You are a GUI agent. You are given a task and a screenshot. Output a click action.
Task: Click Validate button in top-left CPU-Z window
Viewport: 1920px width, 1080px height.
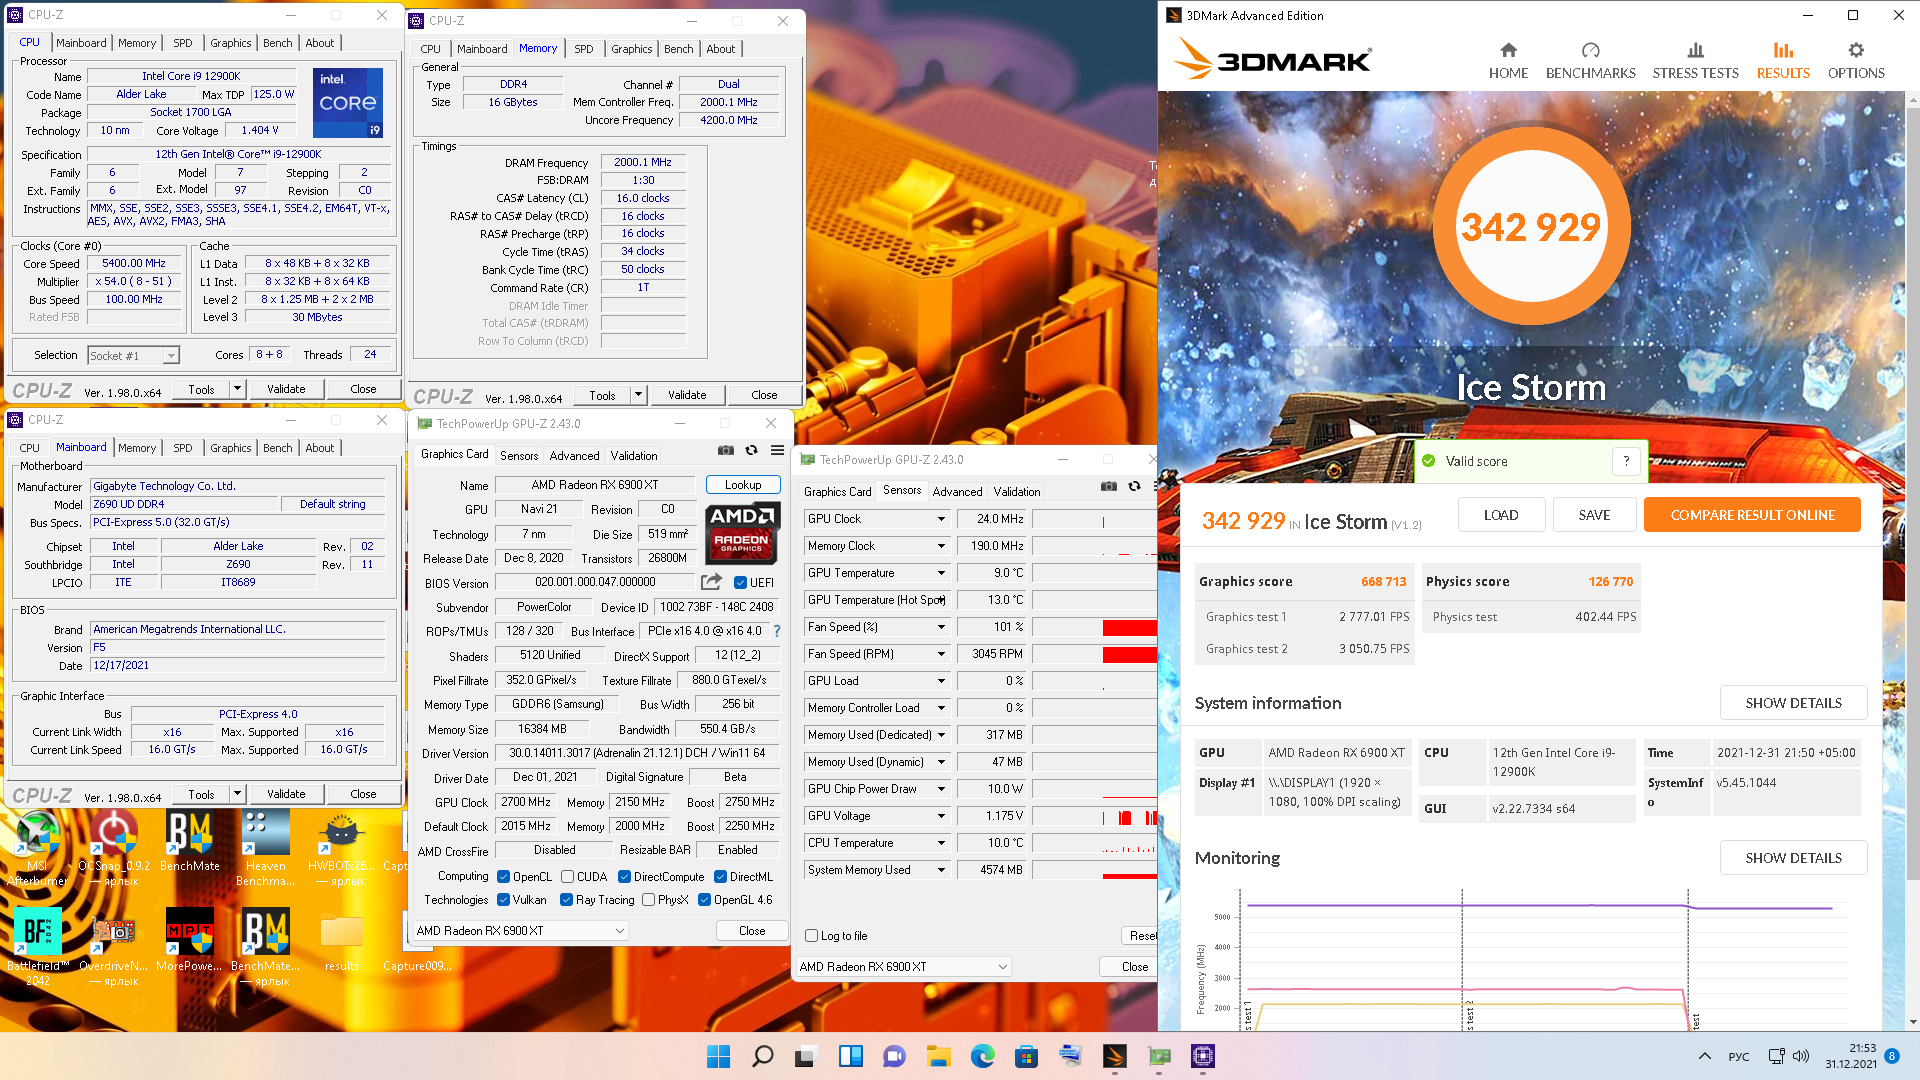point(286,389)
